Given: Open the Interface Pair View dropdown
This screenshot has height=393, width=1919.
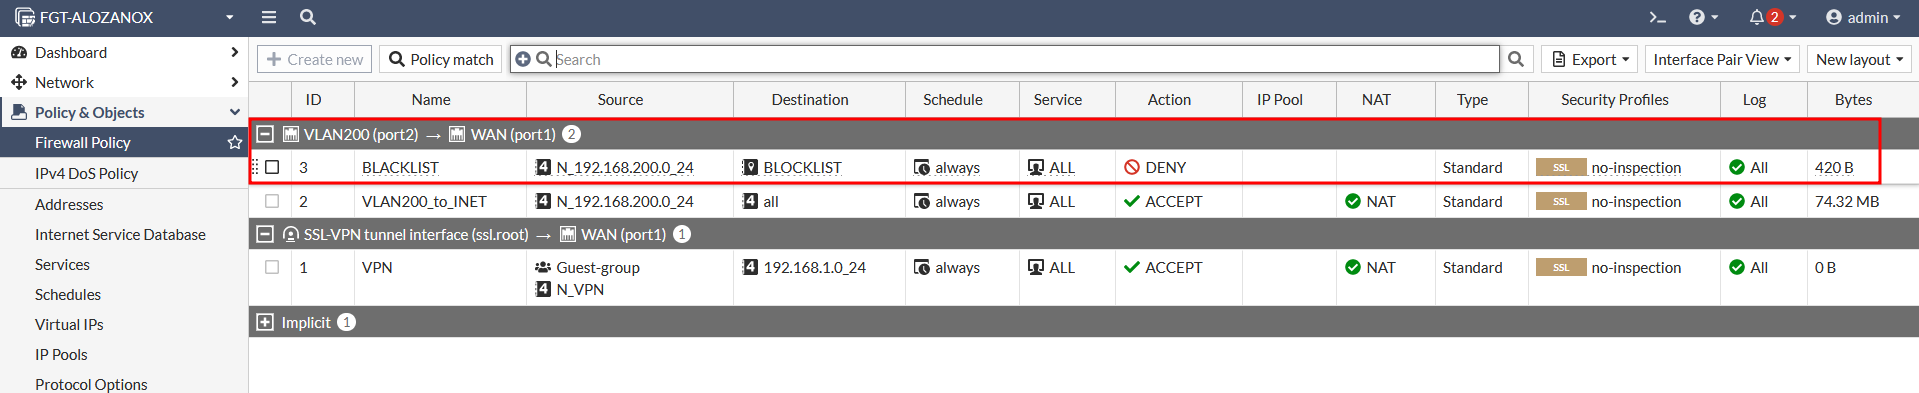Looking at the screenshot, I should 1722,59.
